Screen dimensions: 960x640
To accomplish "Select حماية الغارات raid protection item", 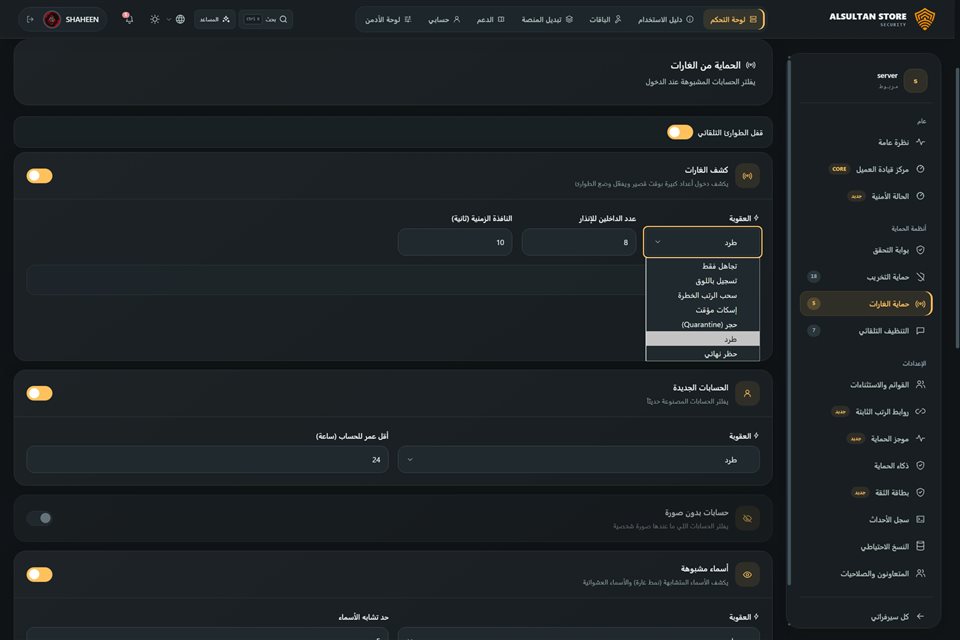I will 864,304.
